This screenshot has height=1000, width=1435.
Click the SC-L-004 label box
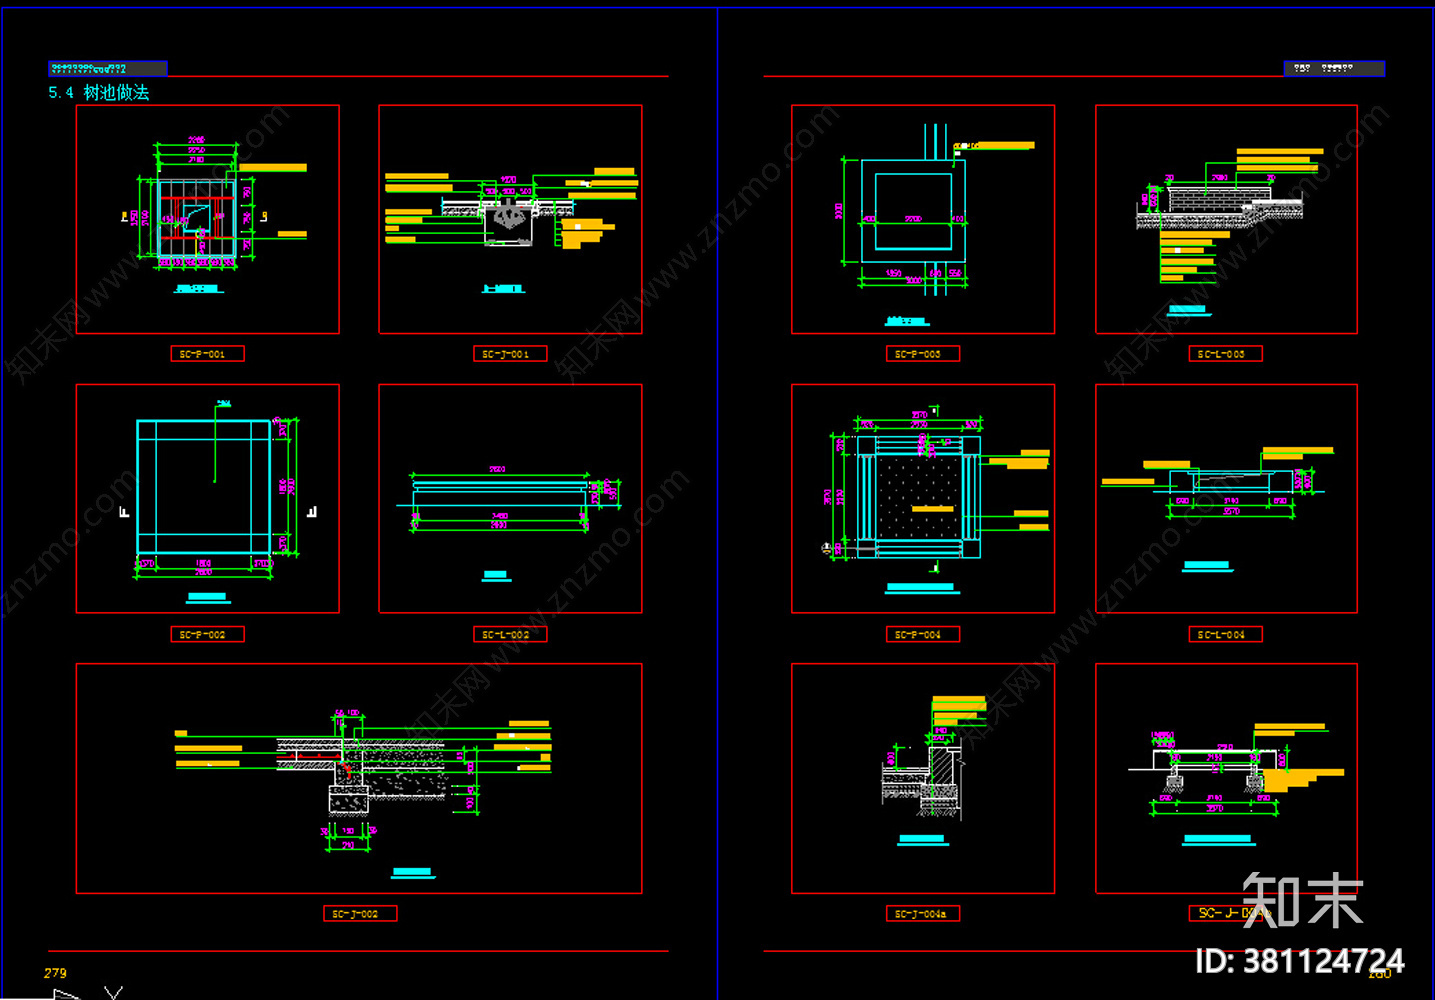pos(1226,634)
